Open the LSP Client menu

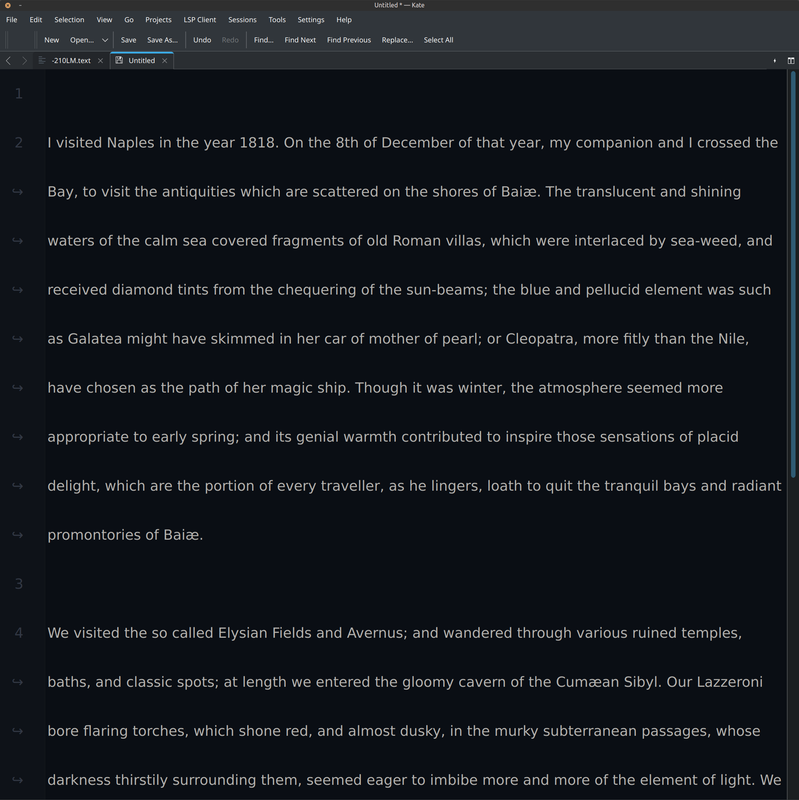tap(199, 20)
